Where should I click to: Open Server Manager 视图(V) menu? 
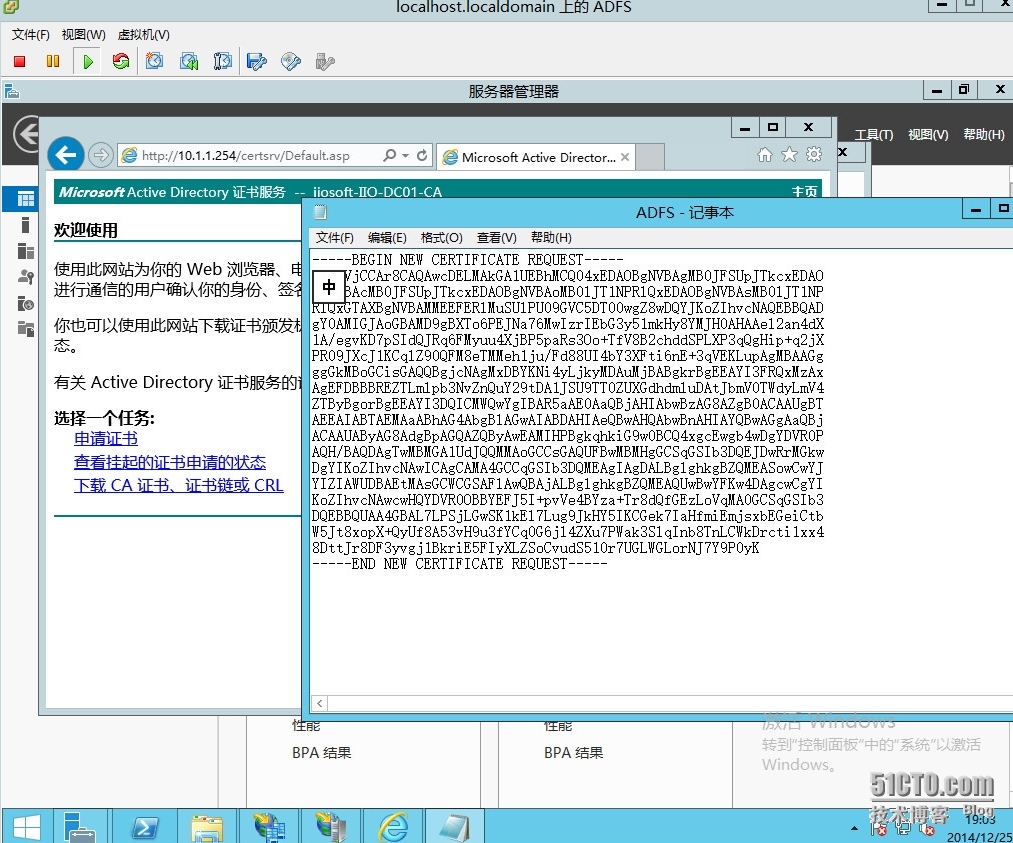(x=928, y=134)
